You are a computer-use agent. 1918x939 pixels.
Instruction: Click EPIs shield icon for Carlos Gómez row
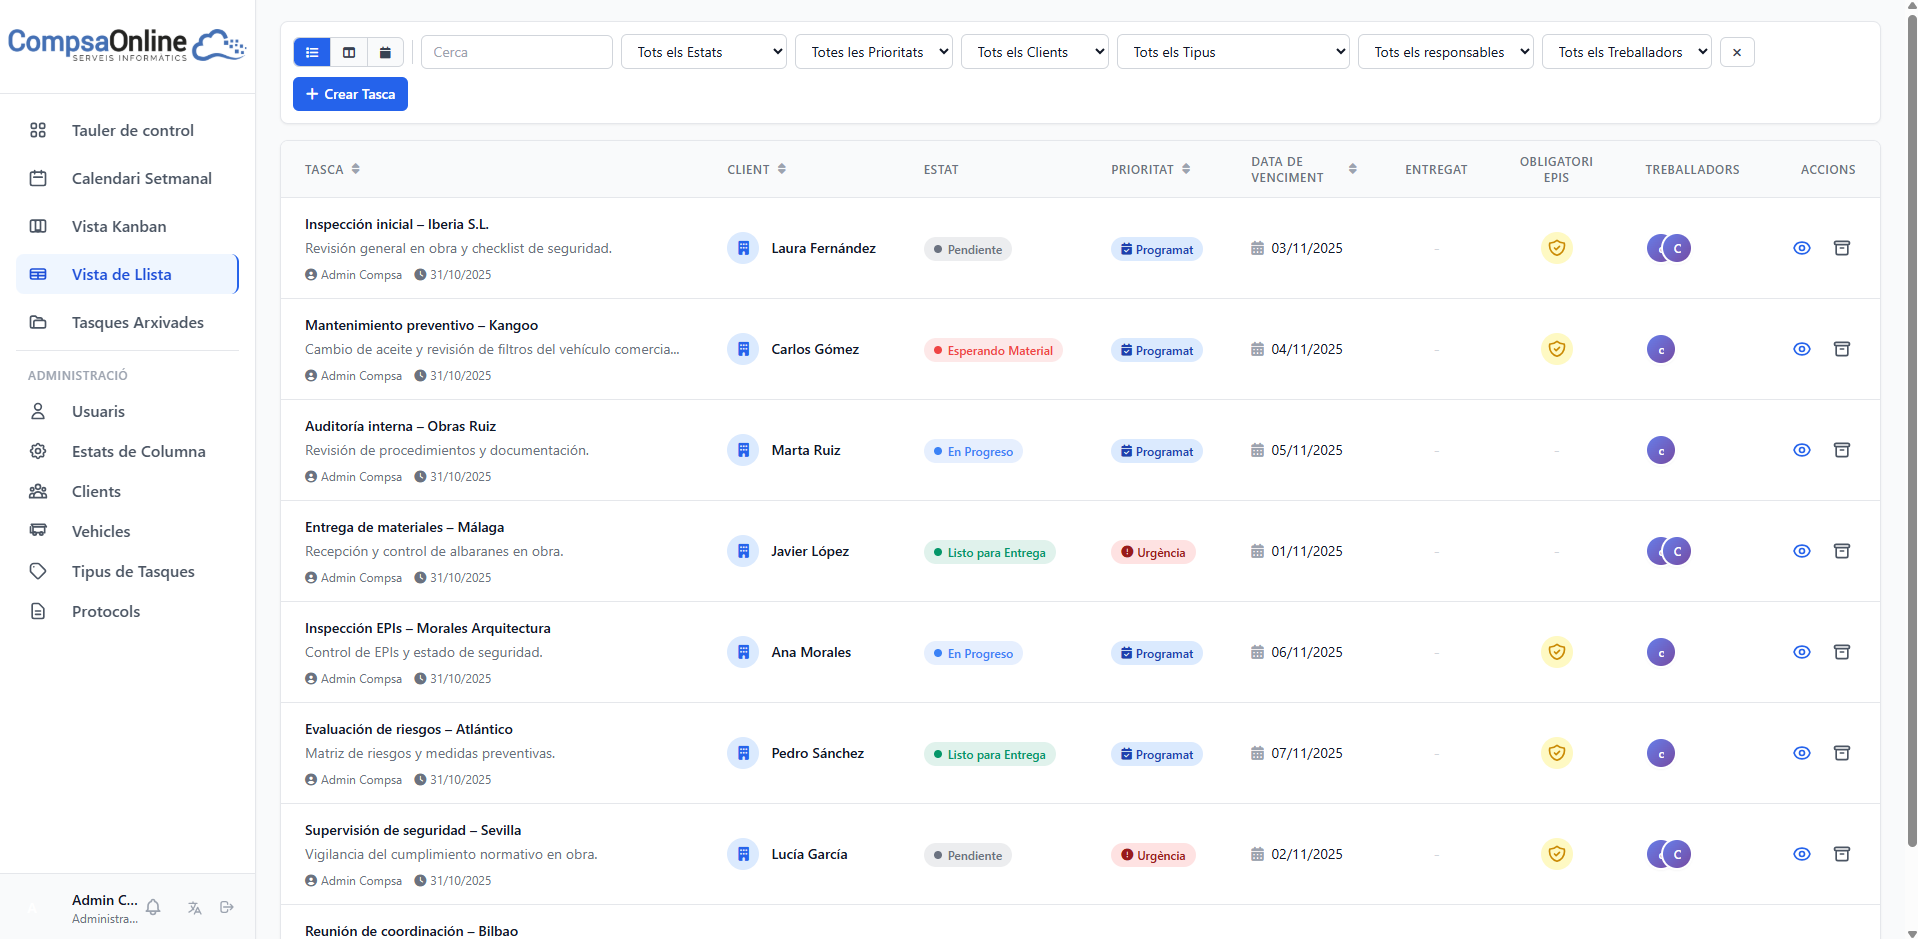1557,349
